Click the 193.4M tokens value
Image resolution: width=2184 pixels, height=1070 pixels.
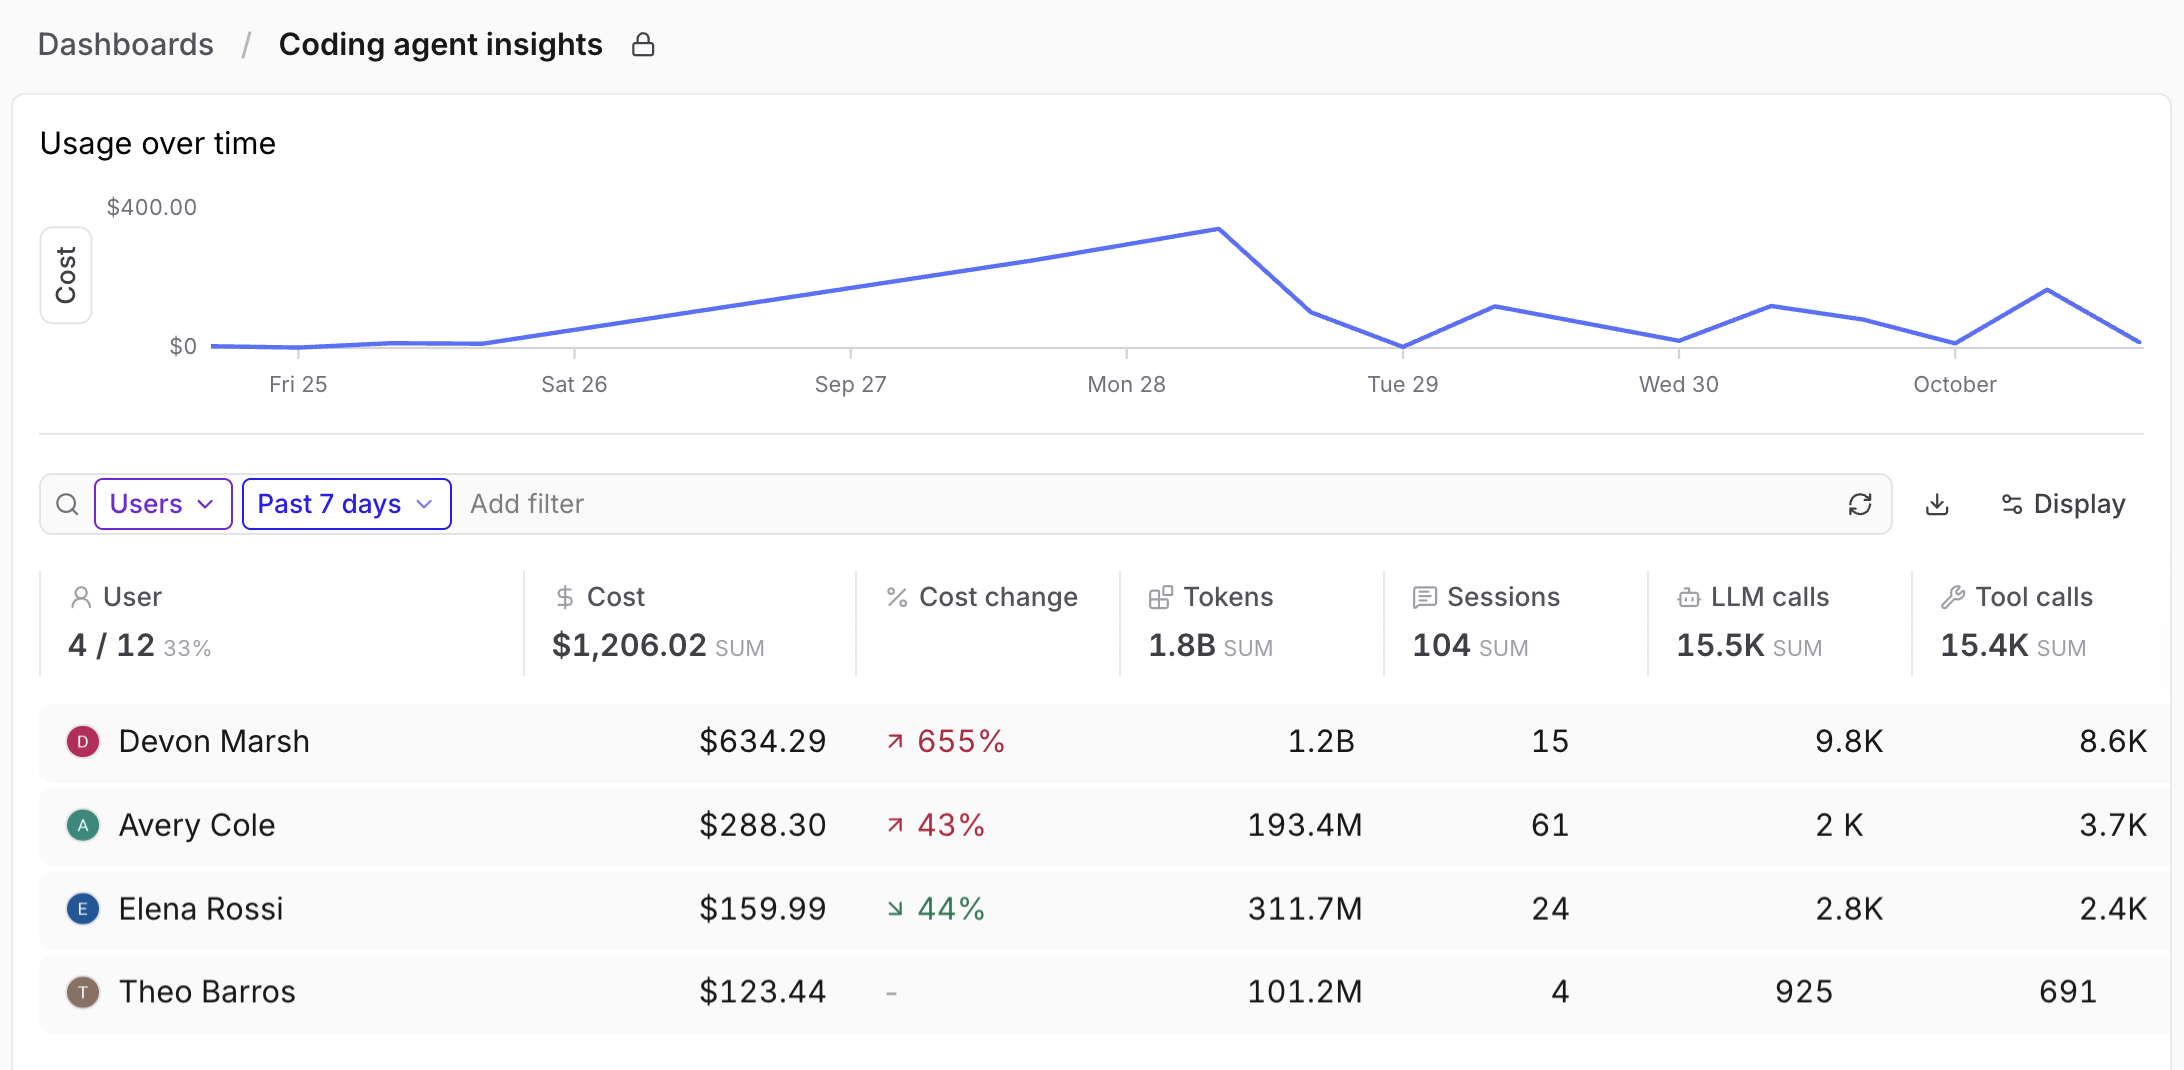tap(1305, 825)
